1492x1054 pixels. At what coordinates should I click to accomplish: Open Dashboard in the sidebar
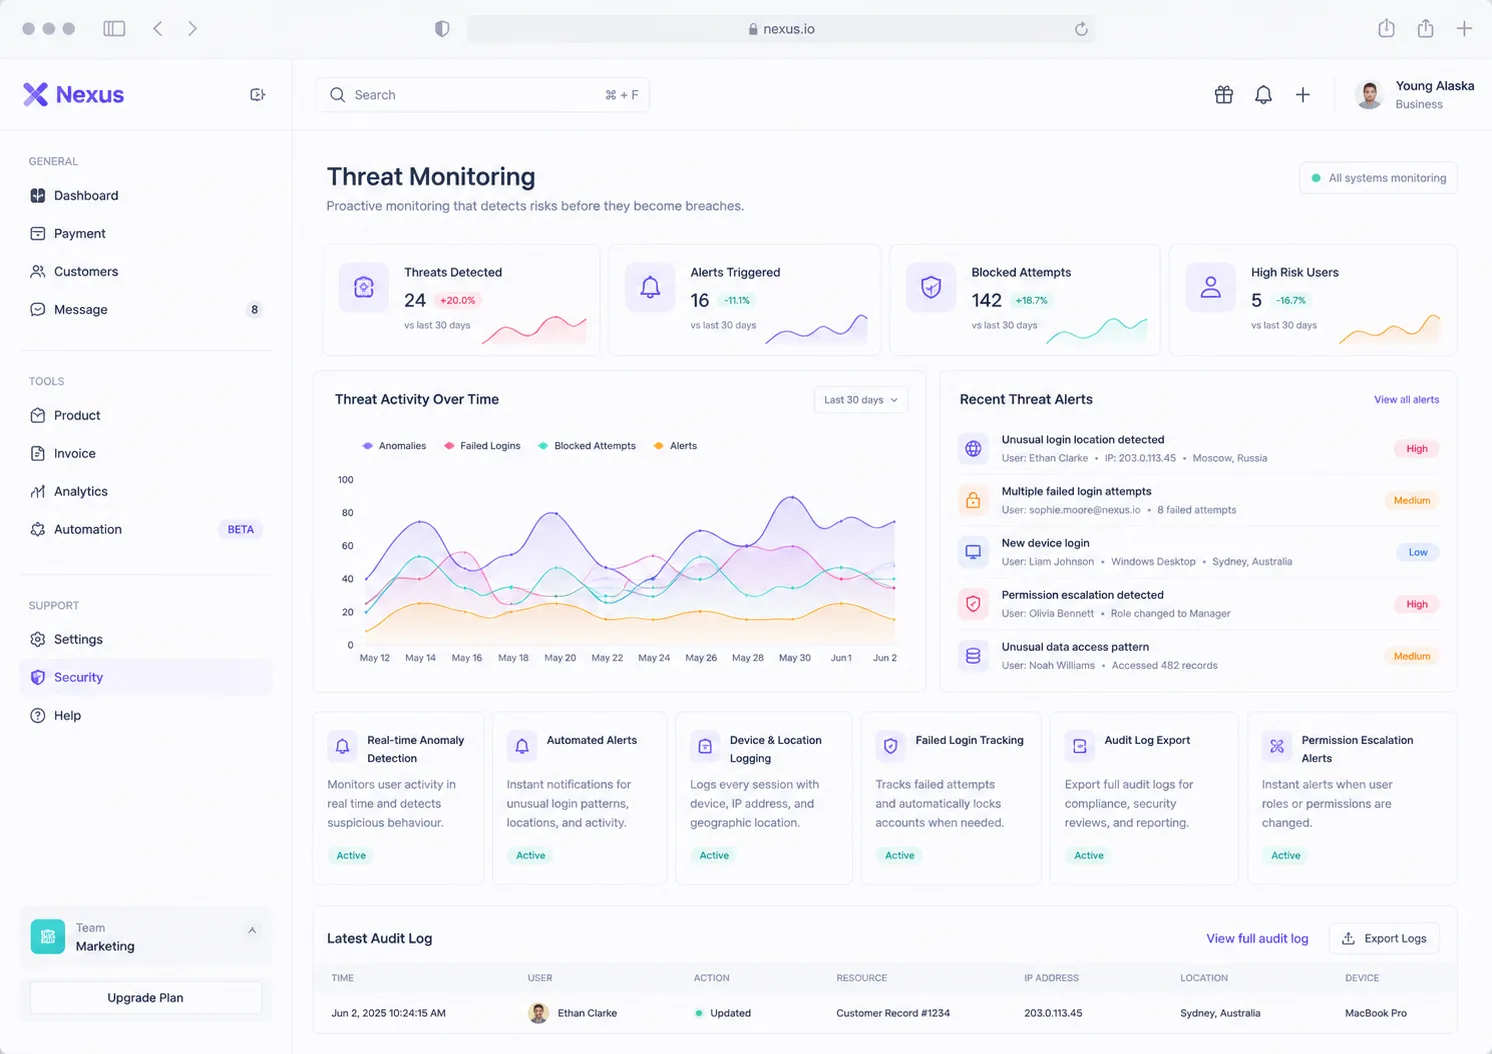146,195
